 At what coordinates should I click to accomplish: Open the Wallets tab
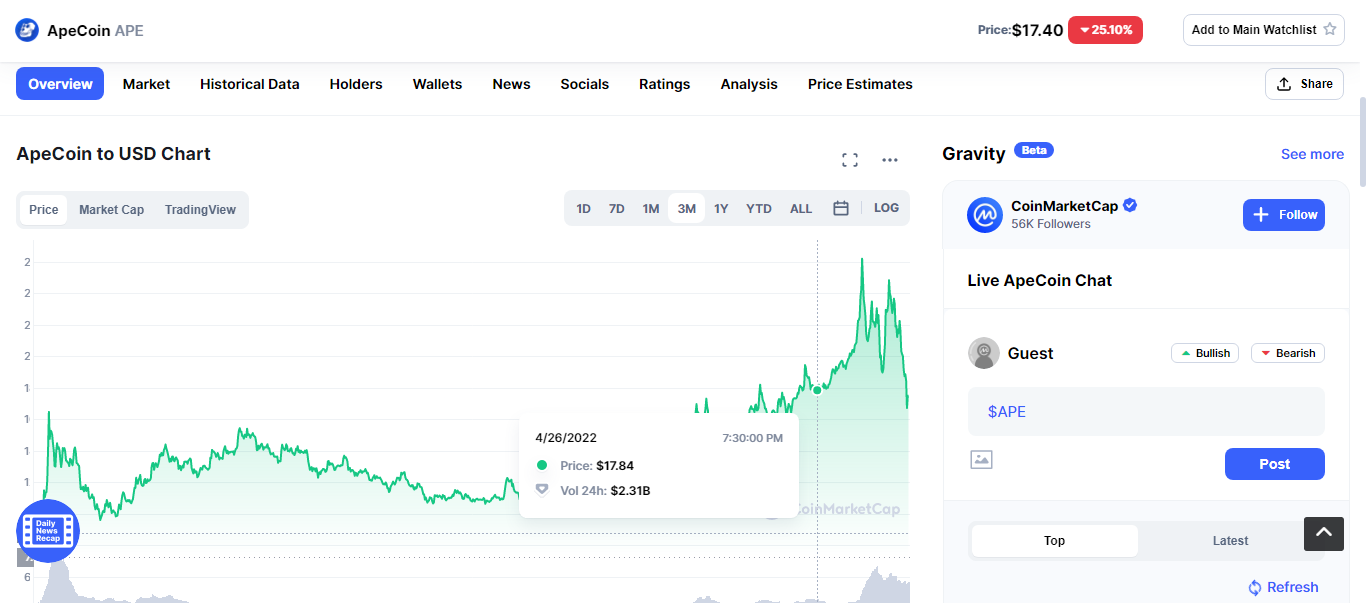click(437, 84)
